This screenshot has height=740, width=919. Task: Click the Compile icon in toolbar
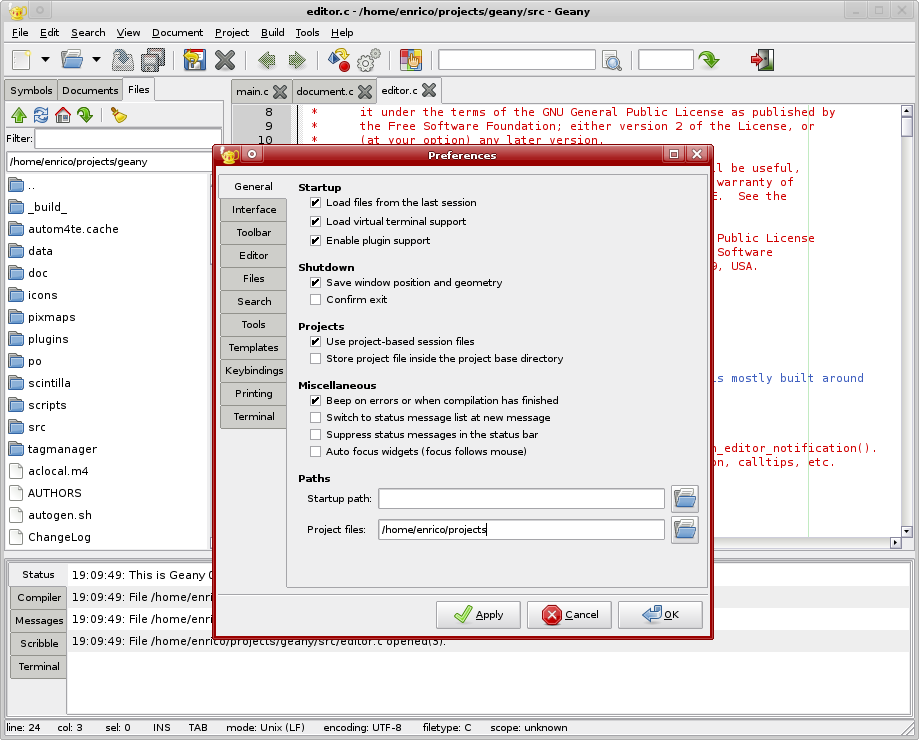(339, 60)
